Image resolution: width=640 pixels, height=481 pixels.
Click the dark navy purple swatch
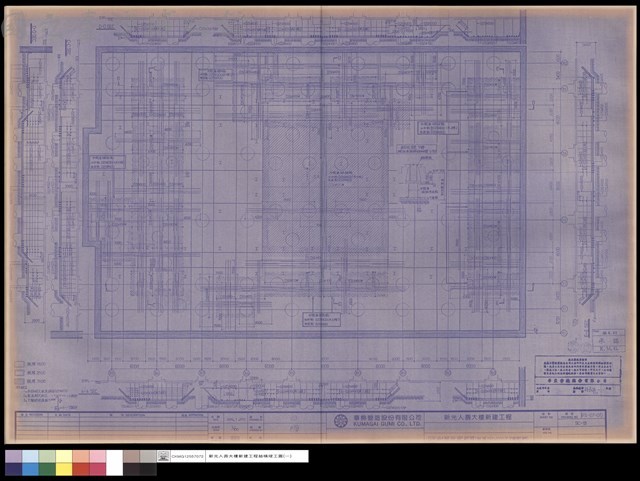click(x=13, y=469)
